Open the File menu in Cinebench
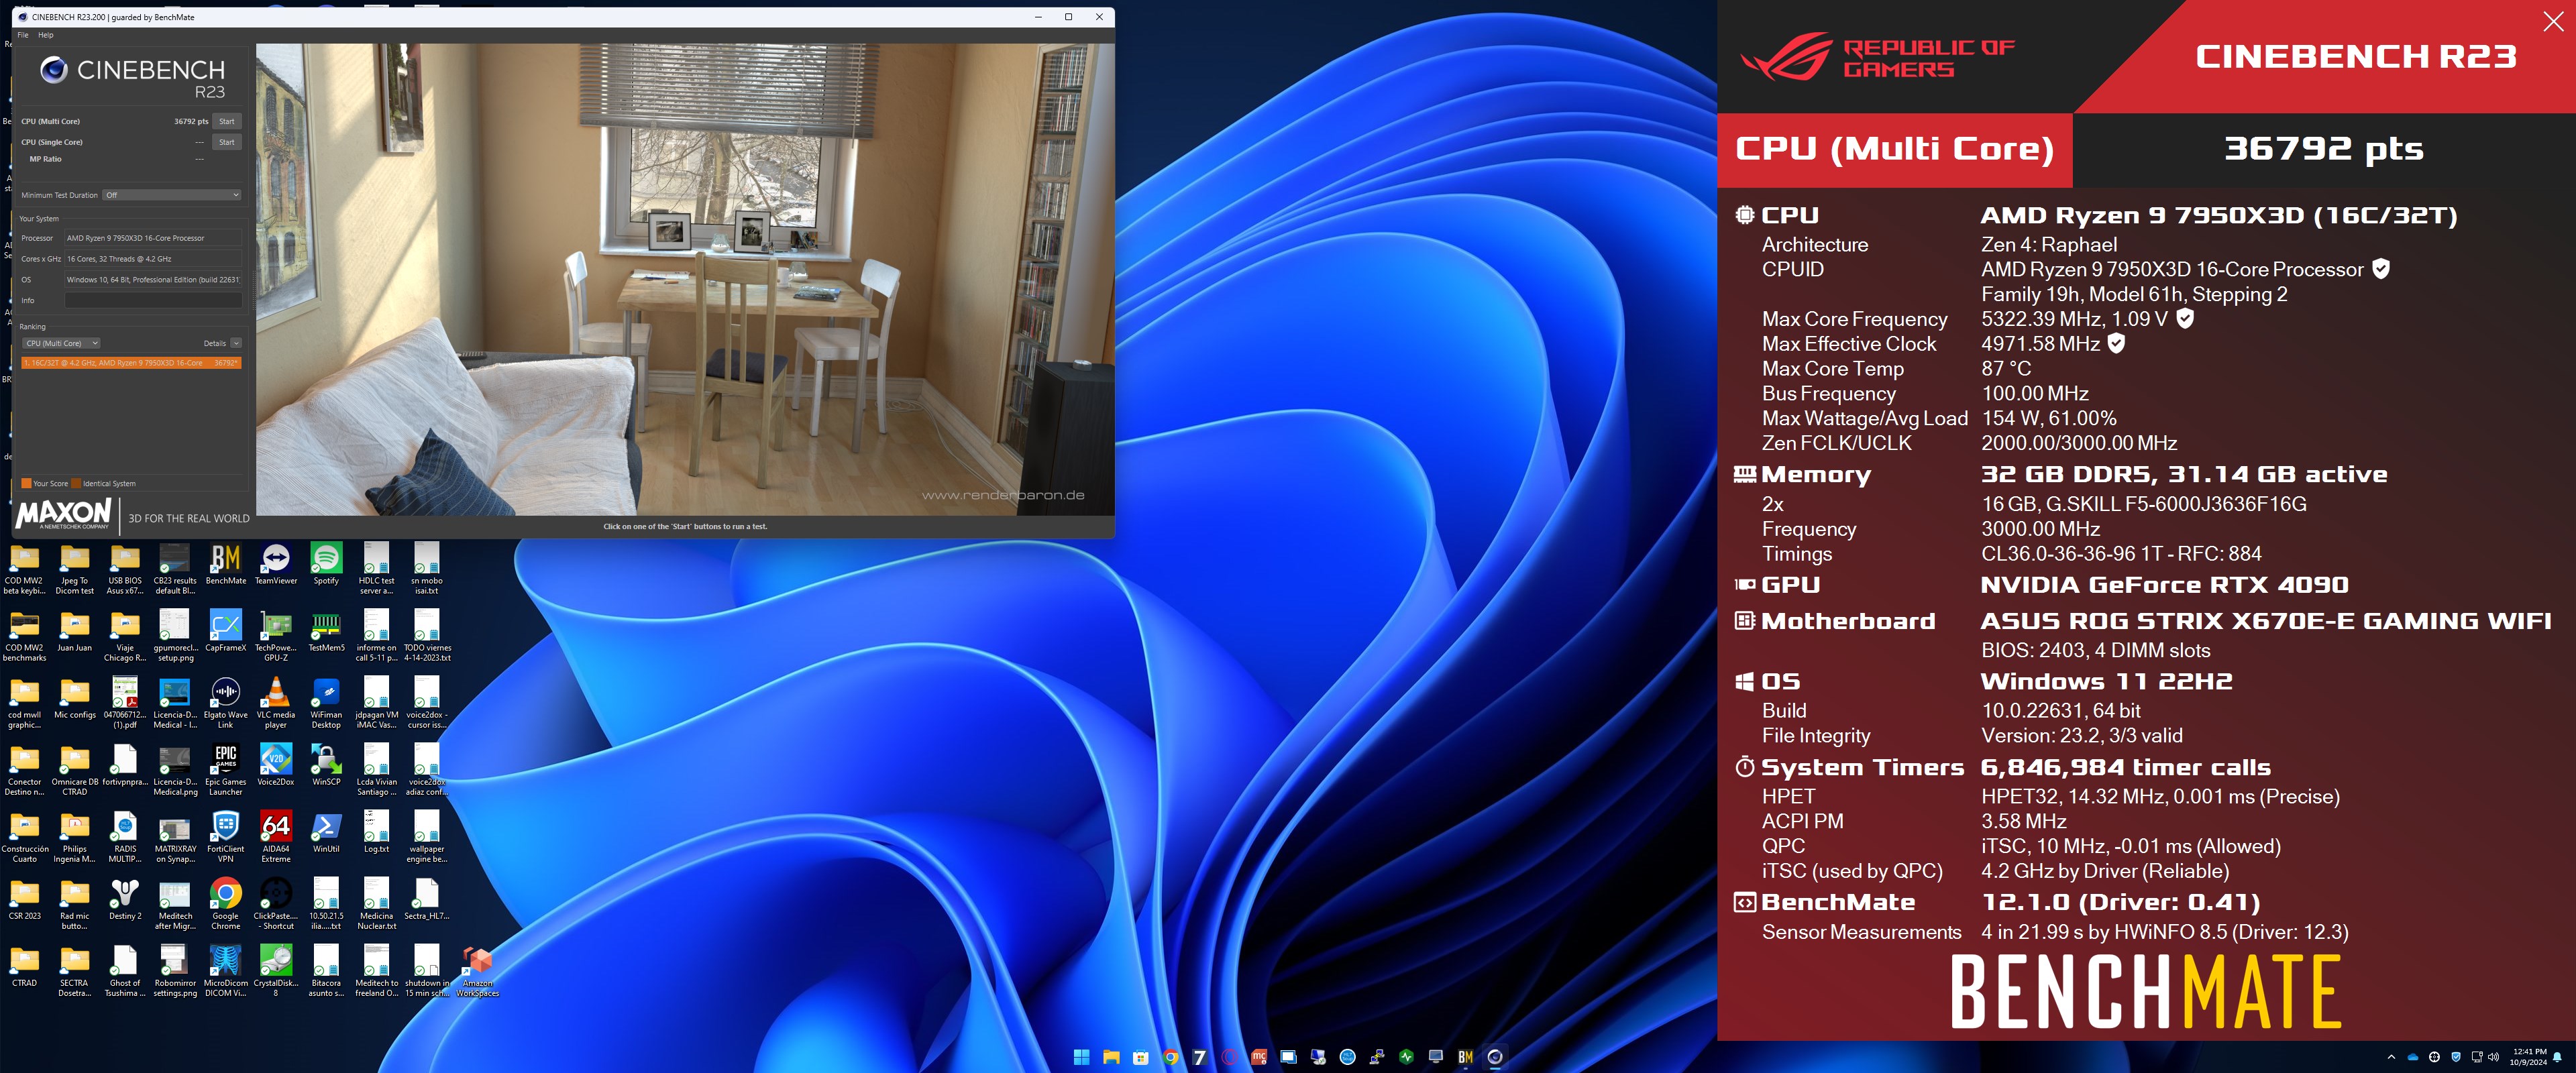2576x1073 pixels. (x=23, y=35)
